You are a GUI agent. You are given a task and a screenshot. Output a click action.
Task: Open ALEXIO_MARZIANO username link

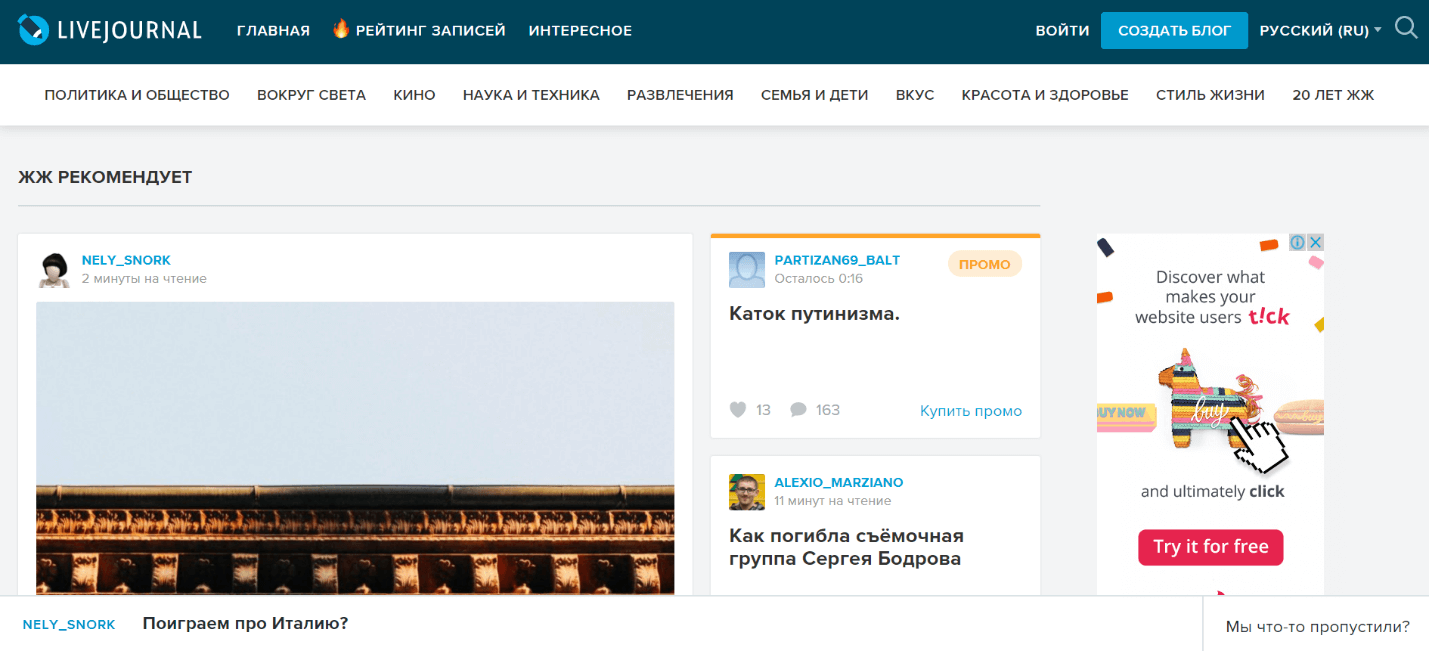click(839, 482)
